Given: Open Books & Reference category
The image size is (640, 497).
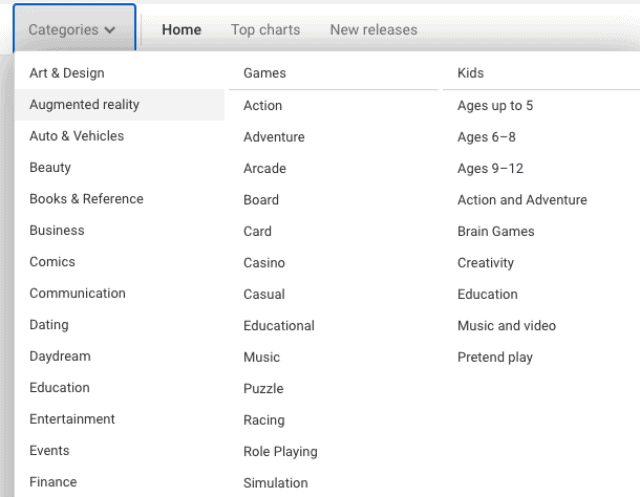Looking at the screenshot, I should pos(87,199).
